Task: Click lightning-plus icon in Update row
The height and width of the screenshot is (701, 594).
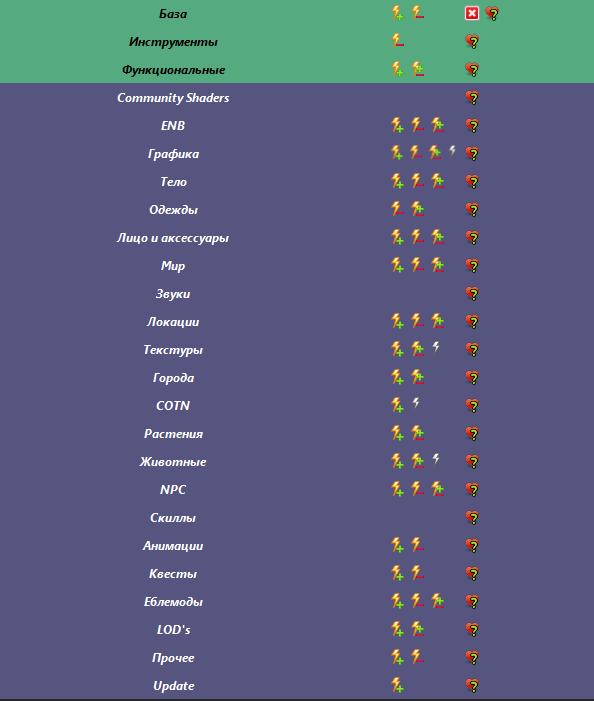Action: 397,685
